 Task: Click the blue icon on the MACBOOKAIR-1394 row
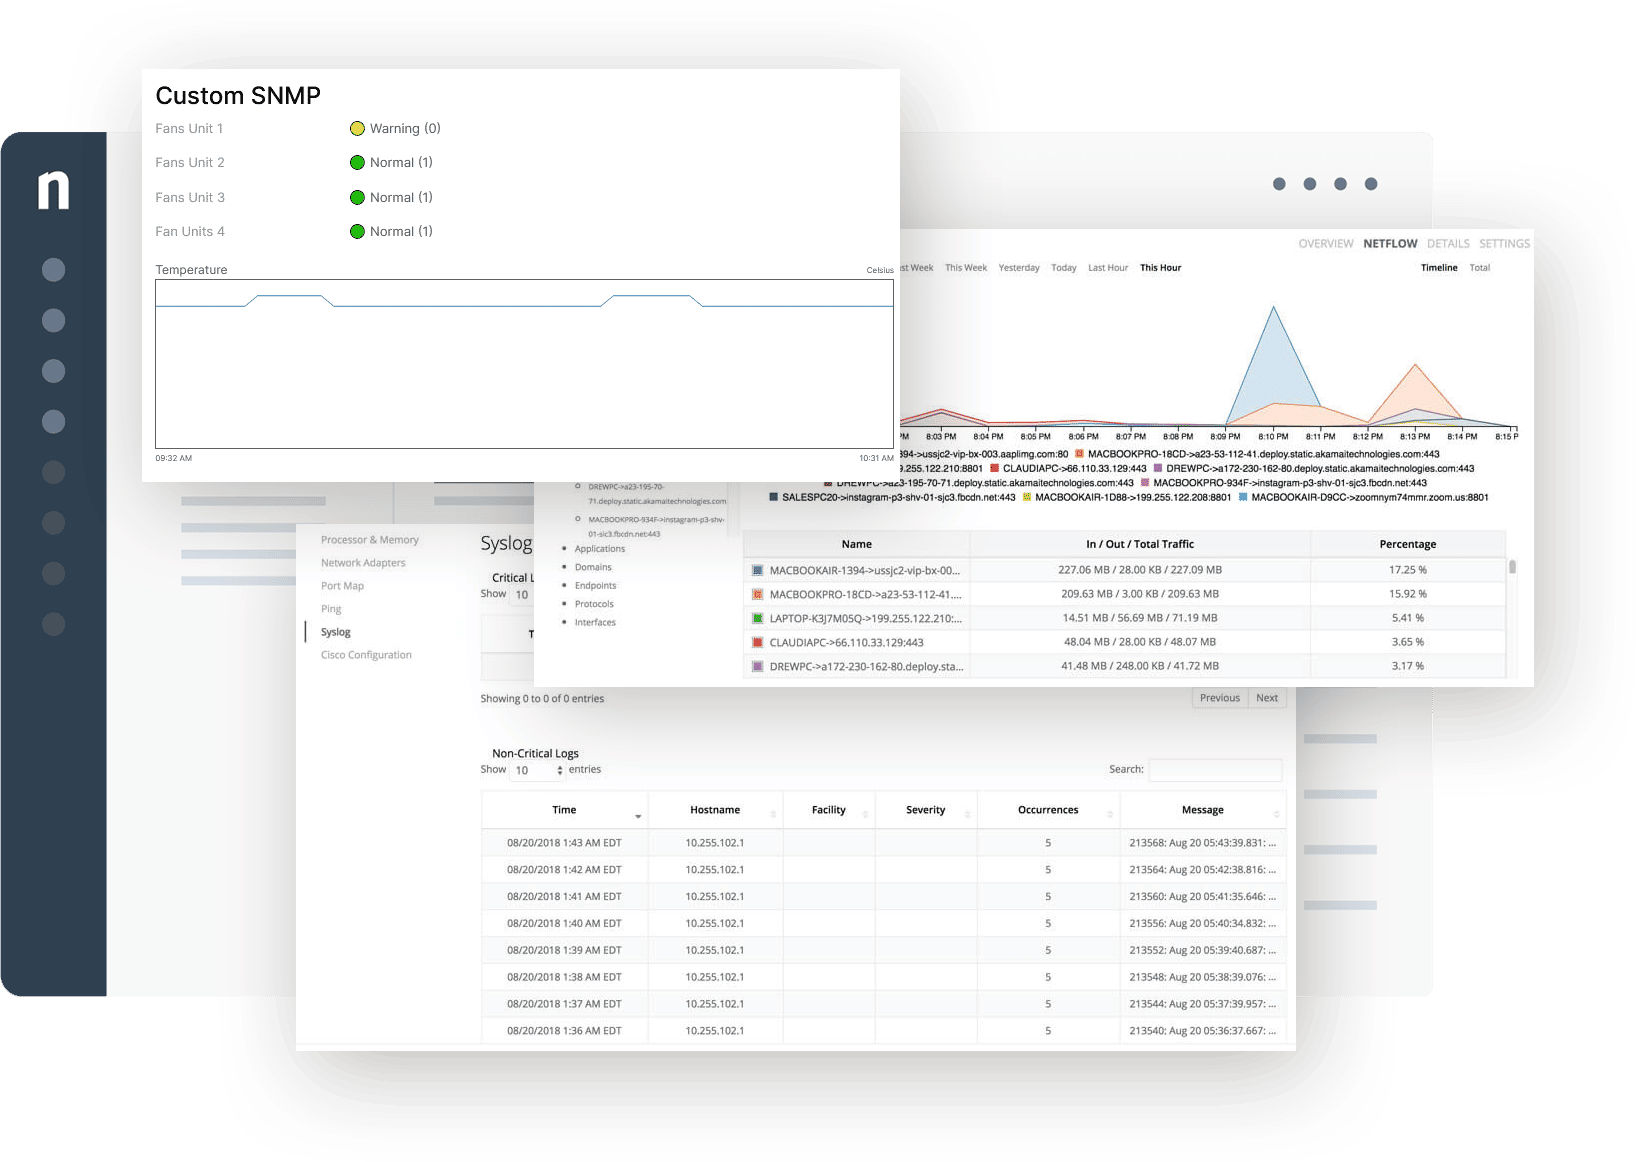(757, 569)
